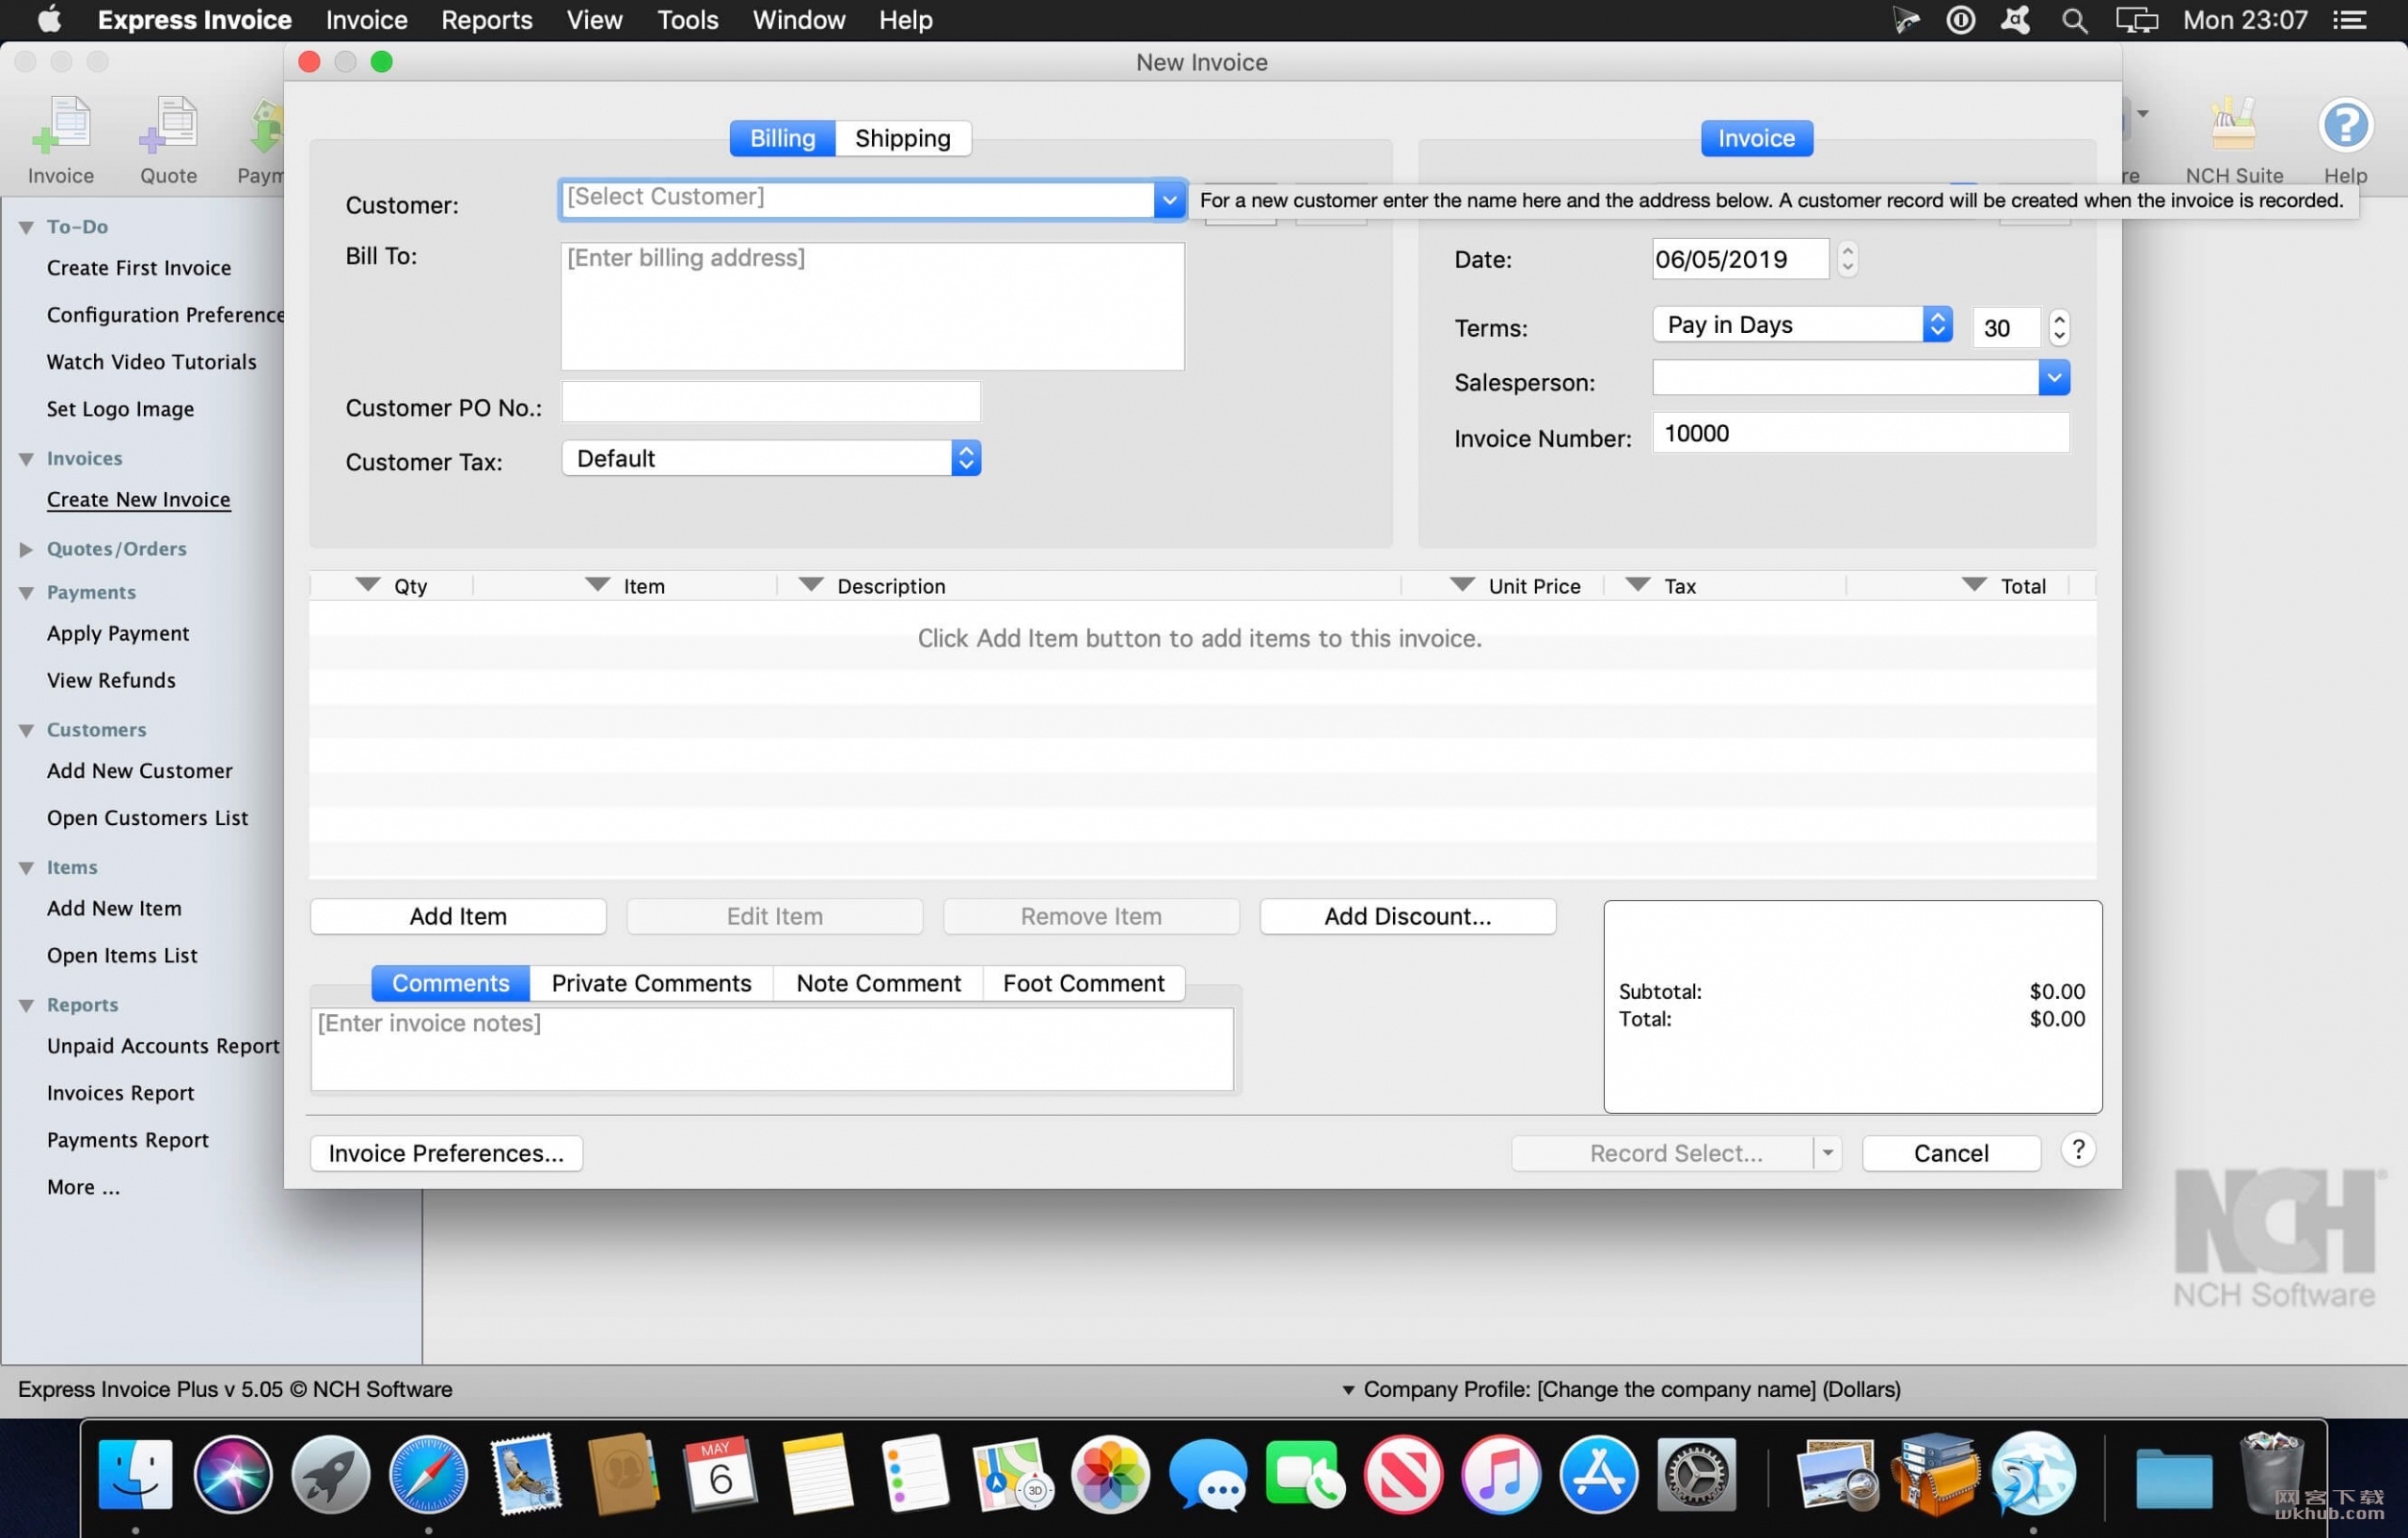Screen dimensions: 2408x1538
Task: Open the Customer dropdown arrow
Action: (x=1168, y=200)
